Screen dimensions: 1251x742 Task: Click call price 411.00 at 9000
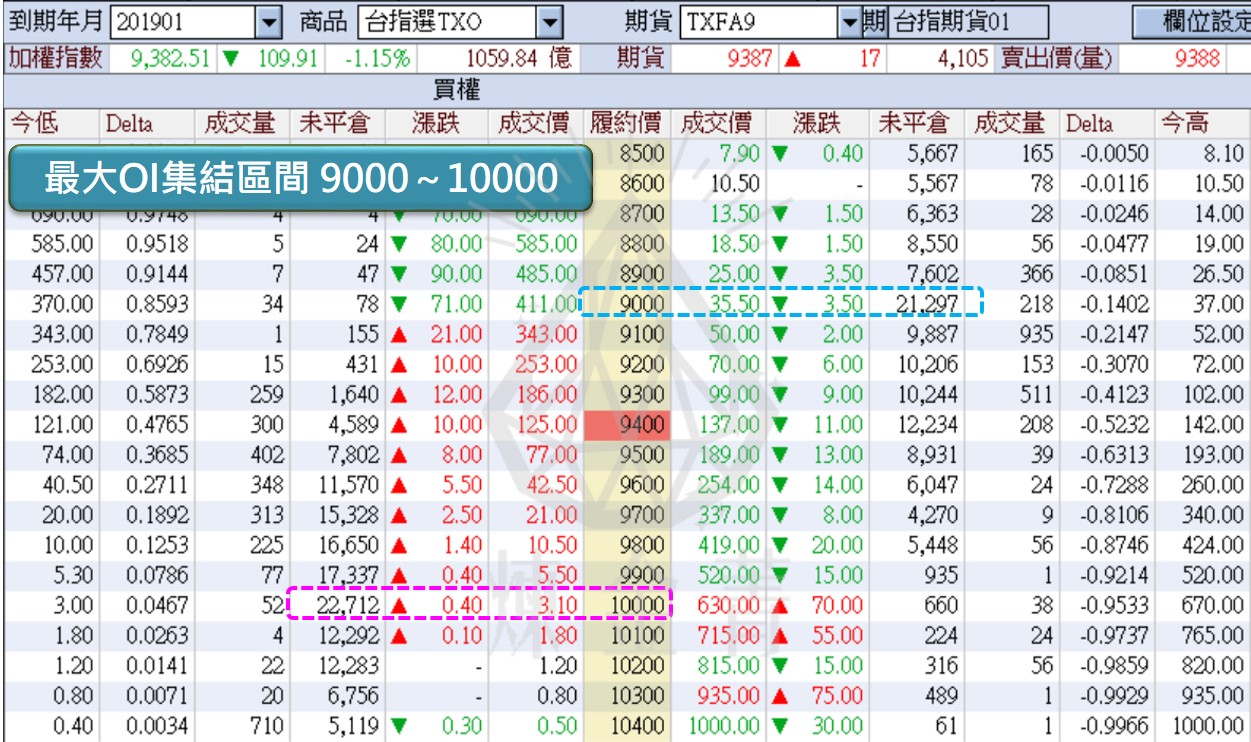(547, 304)
